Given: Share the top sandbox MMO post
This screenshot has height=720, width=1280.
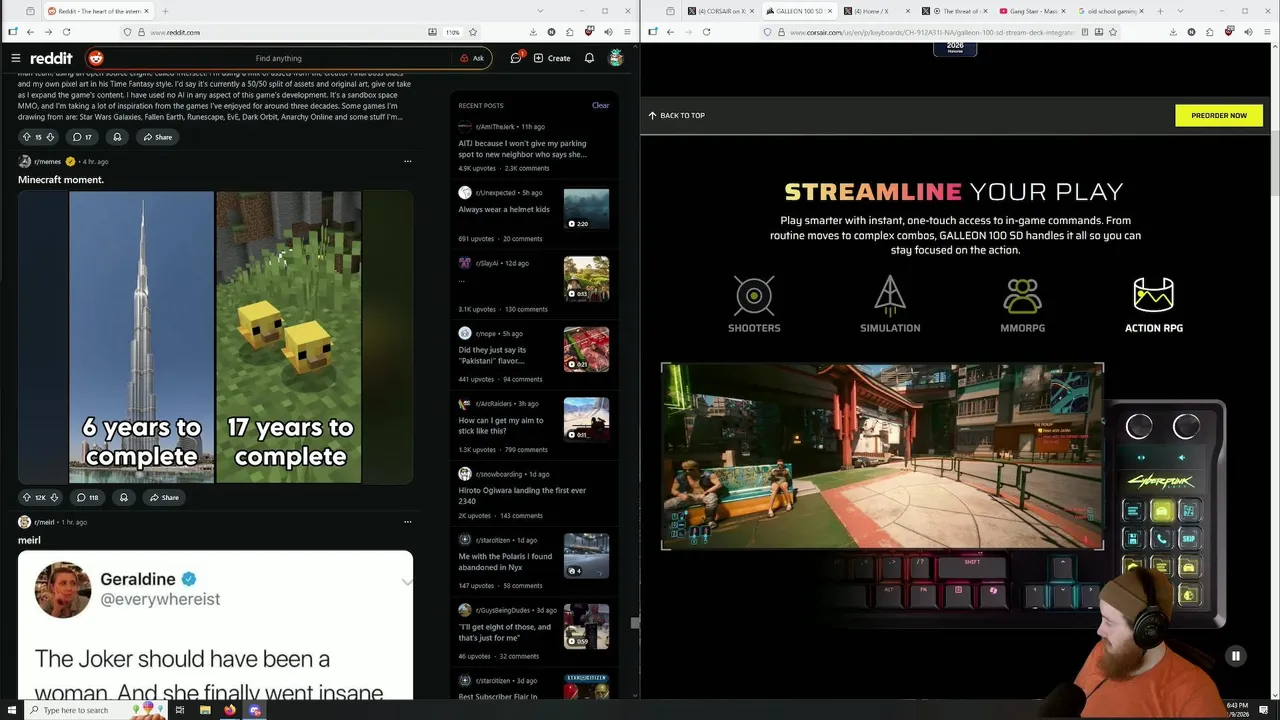Looking at the screenshot, I should (x=157, y=137).
